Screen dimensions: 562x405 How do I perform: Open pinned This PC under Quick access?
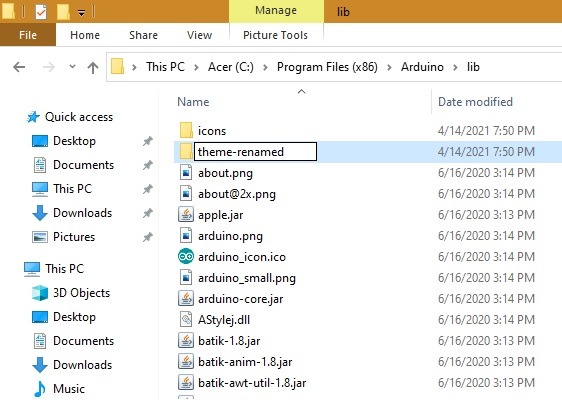72,189
